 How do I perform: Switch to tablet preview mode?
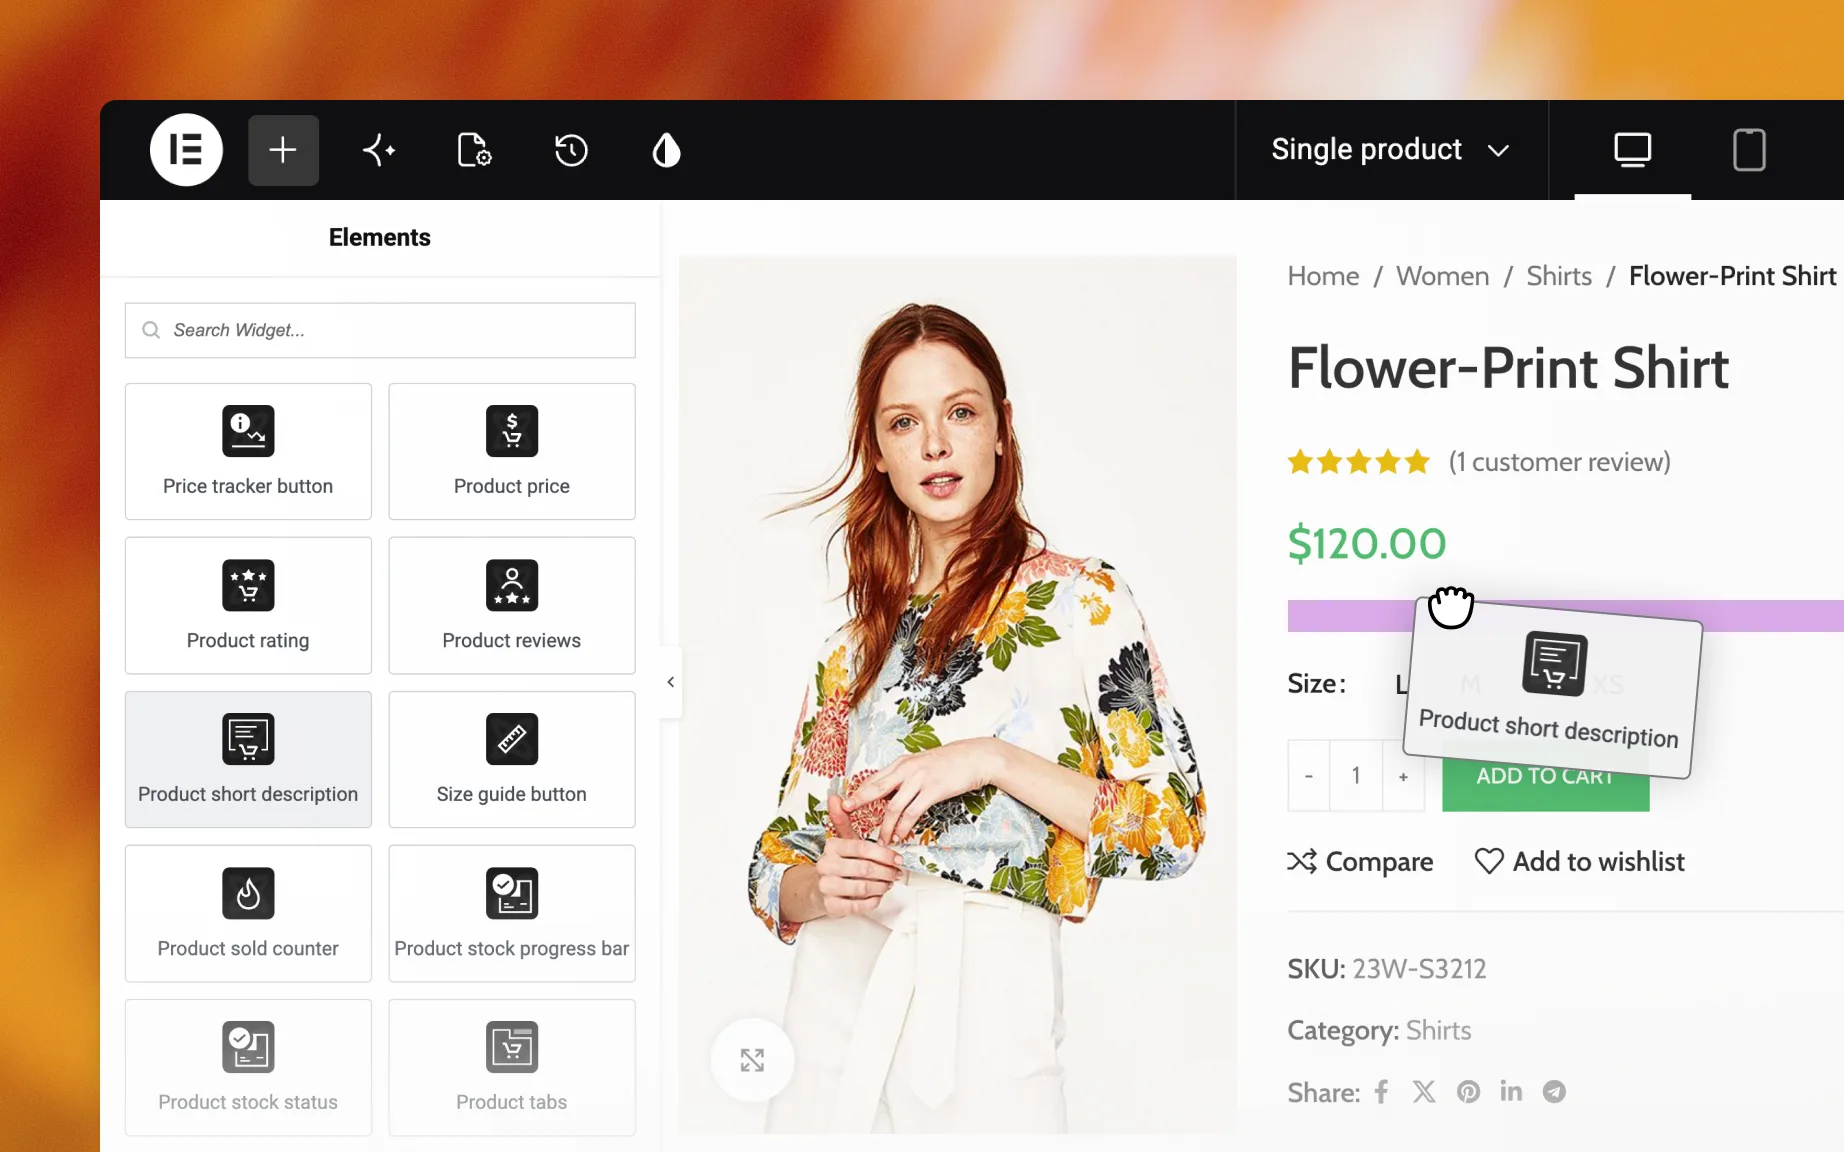(1749, 150)
